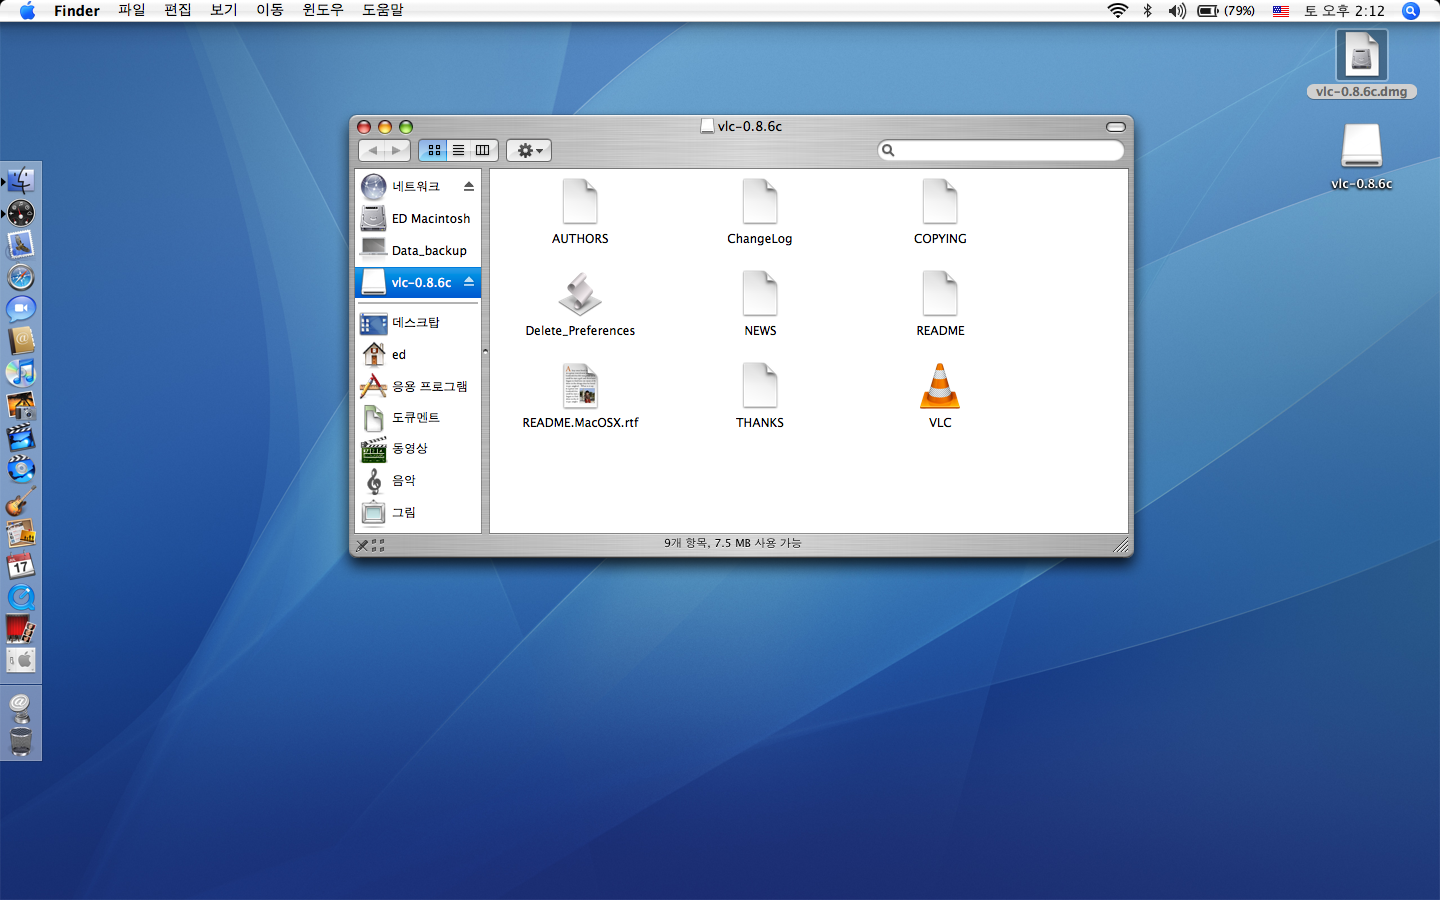Launch iDVD from the Dock

point(21,469)
